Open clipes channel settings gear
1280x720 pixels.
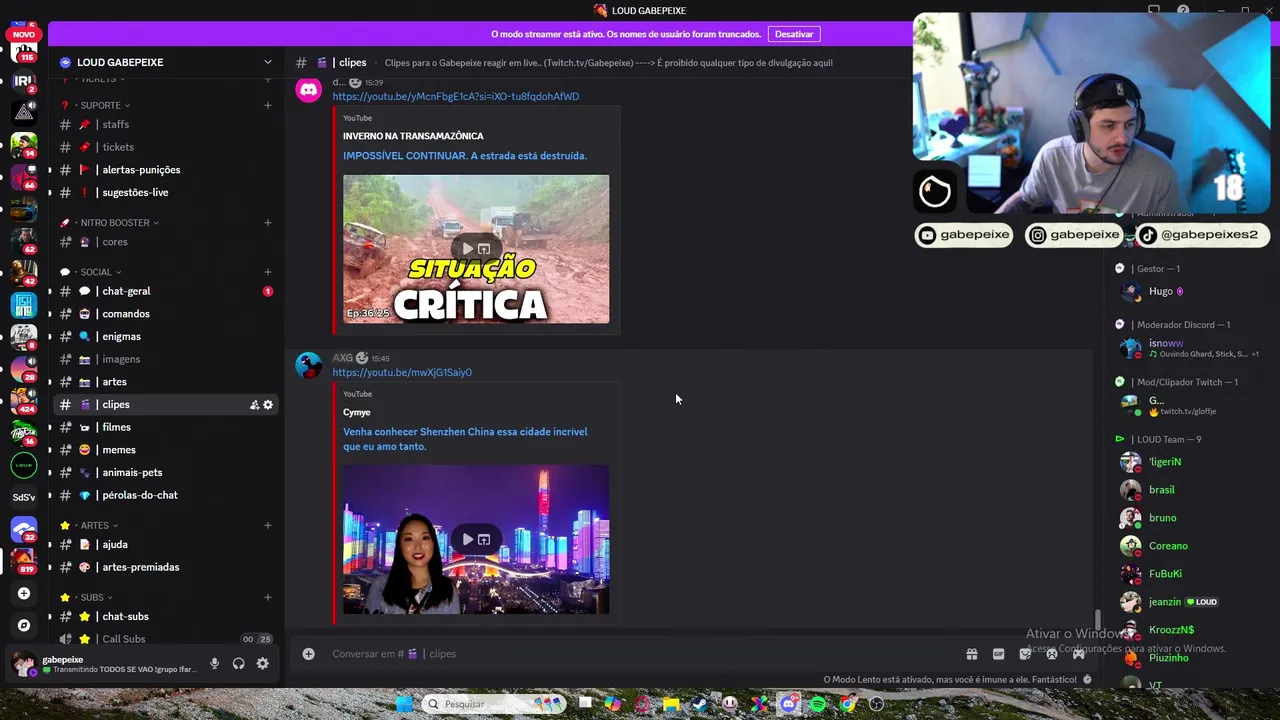[x=268, y=405]
